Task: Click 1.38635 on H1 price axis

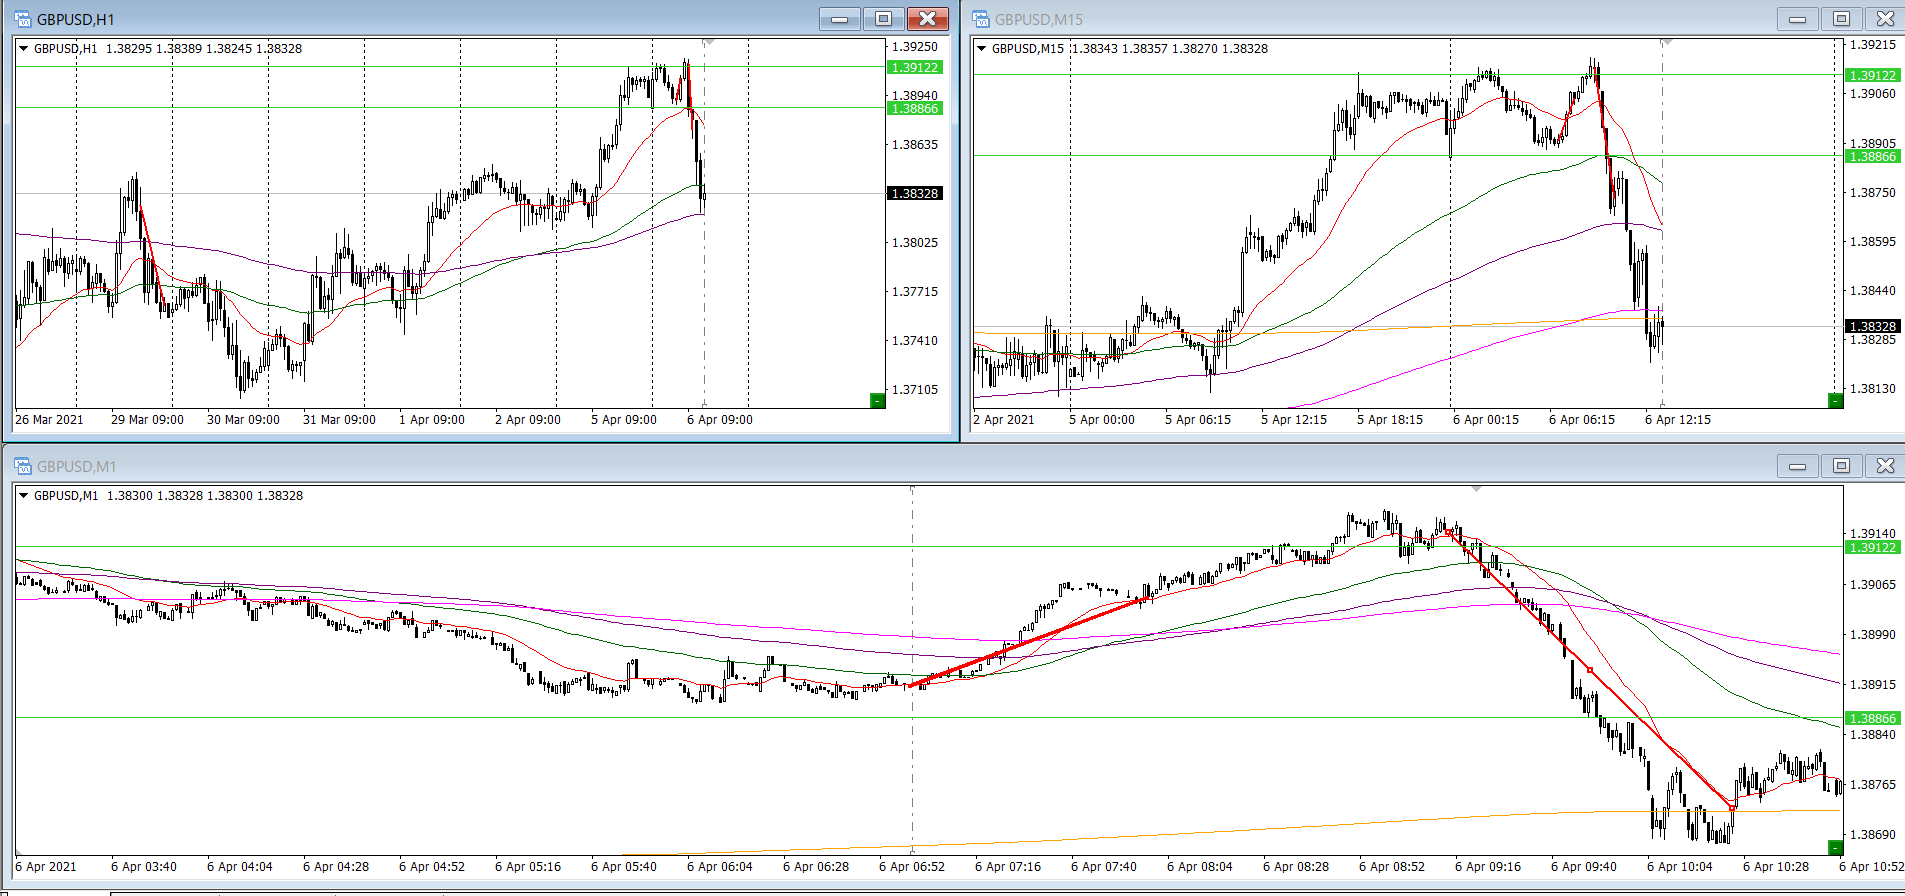Action: coord(915,144)
